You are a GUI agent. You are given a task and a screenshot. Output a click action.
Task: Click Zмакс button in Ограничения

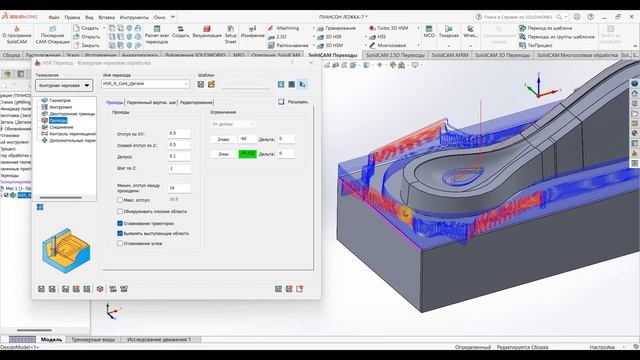coord(223,139)
